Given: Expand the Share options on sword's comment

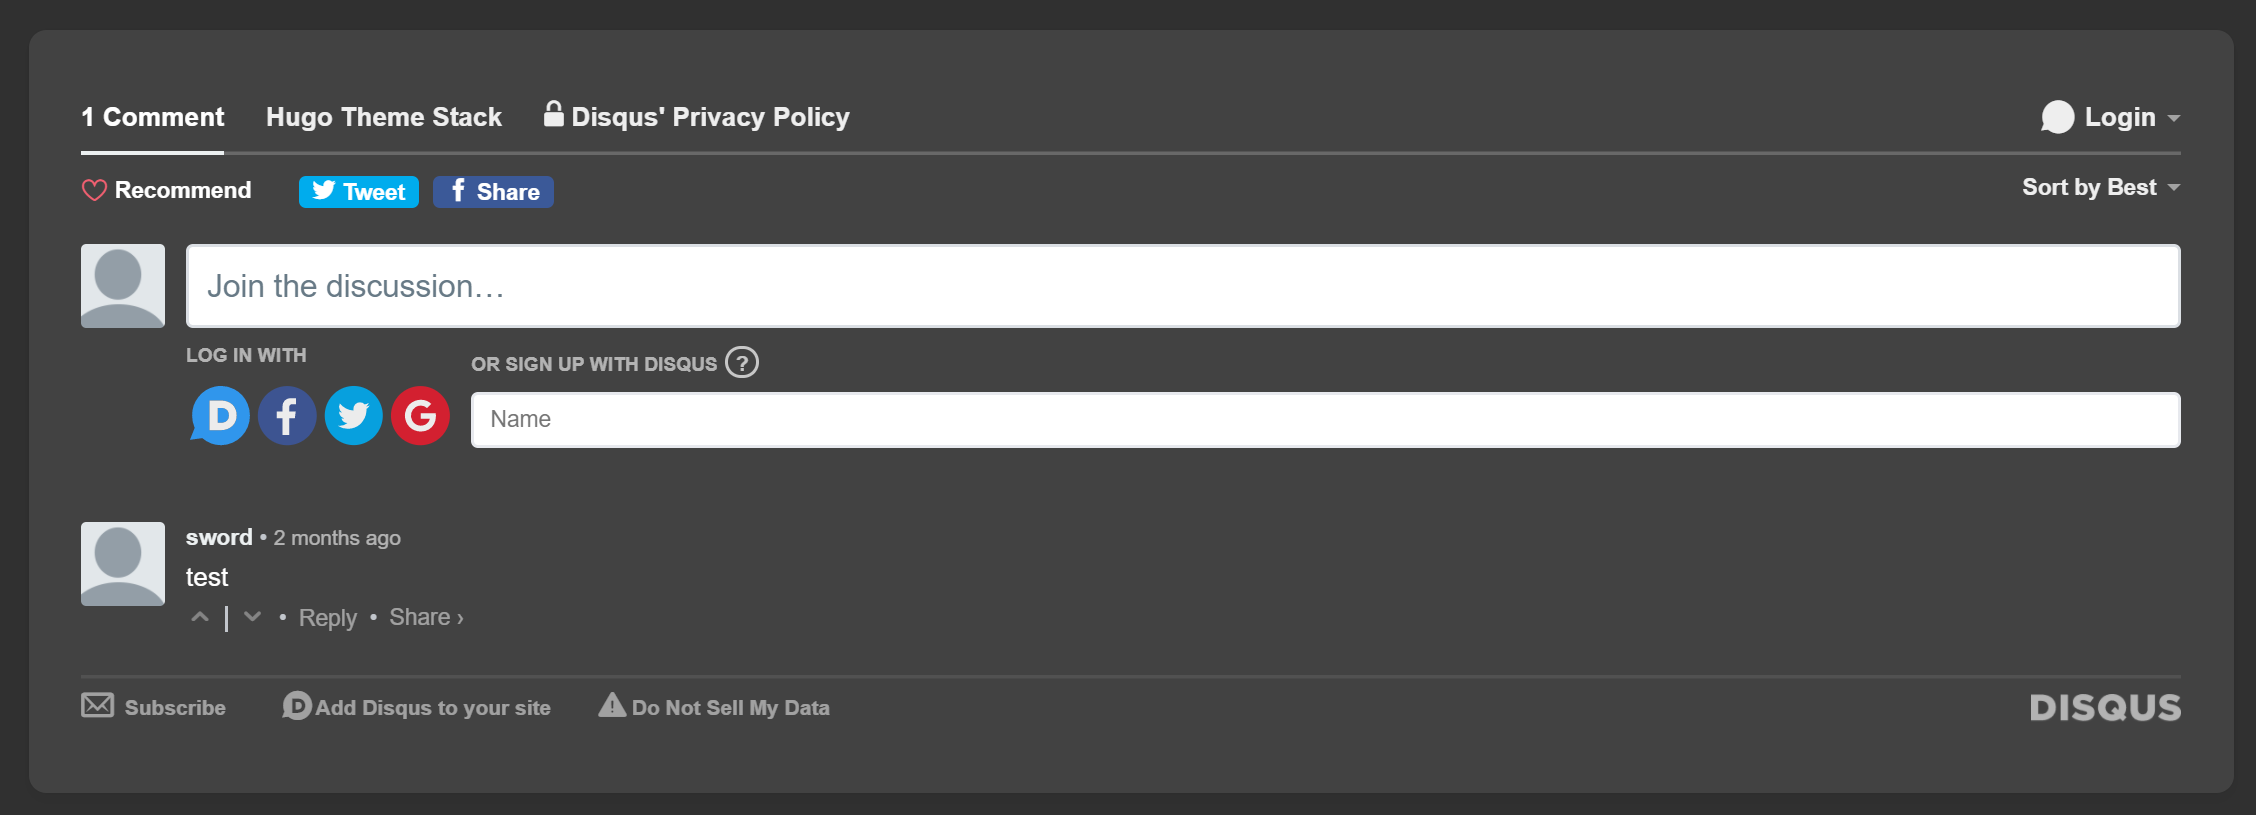Looking at the screenshot, I should [425, 617].
